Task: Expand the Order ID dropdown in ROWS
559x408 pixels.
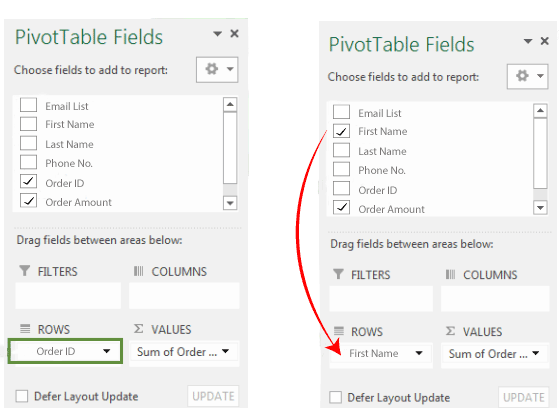Action: tap(107, 351)
